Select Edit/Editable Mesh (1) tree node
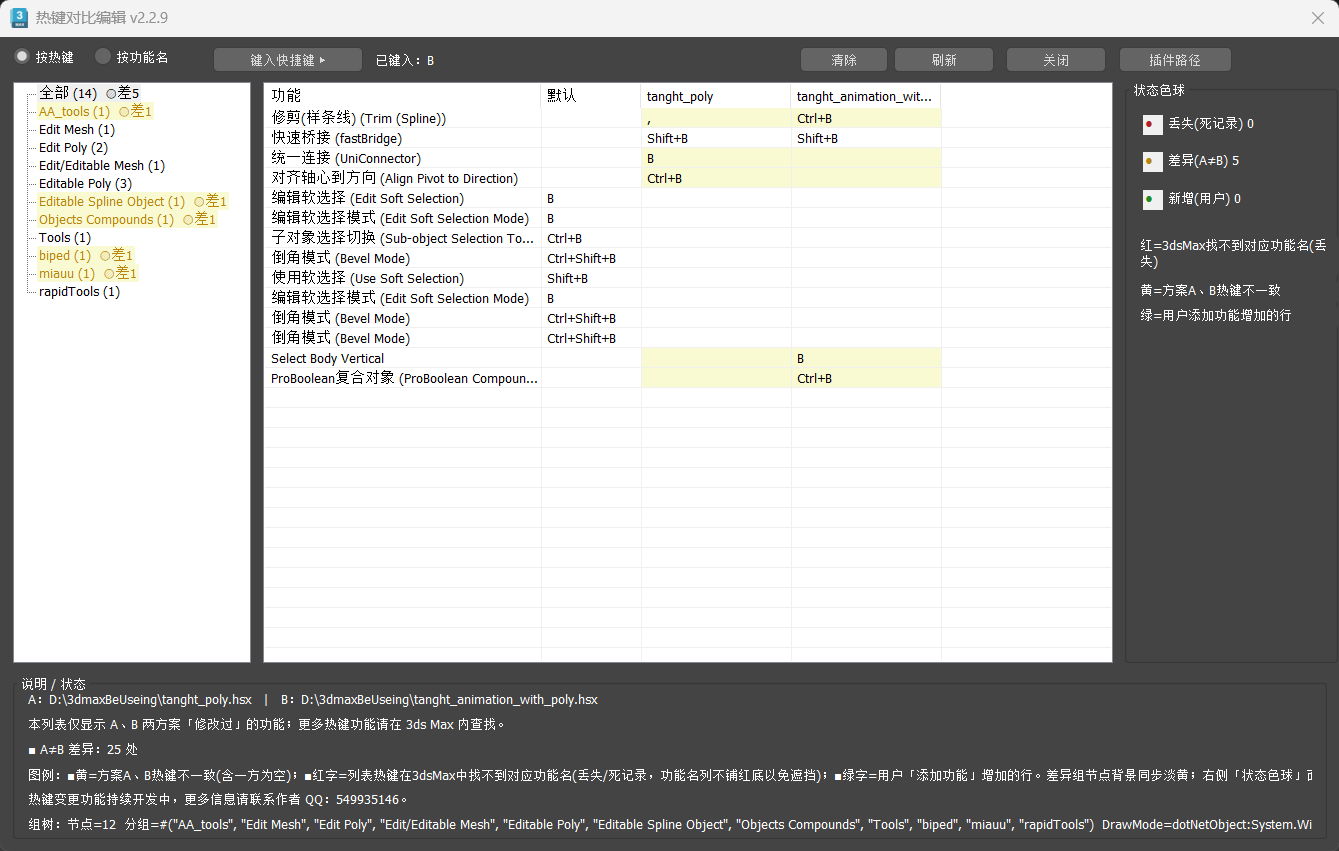This screenshot has width=1339, height=851. [102, 165]
